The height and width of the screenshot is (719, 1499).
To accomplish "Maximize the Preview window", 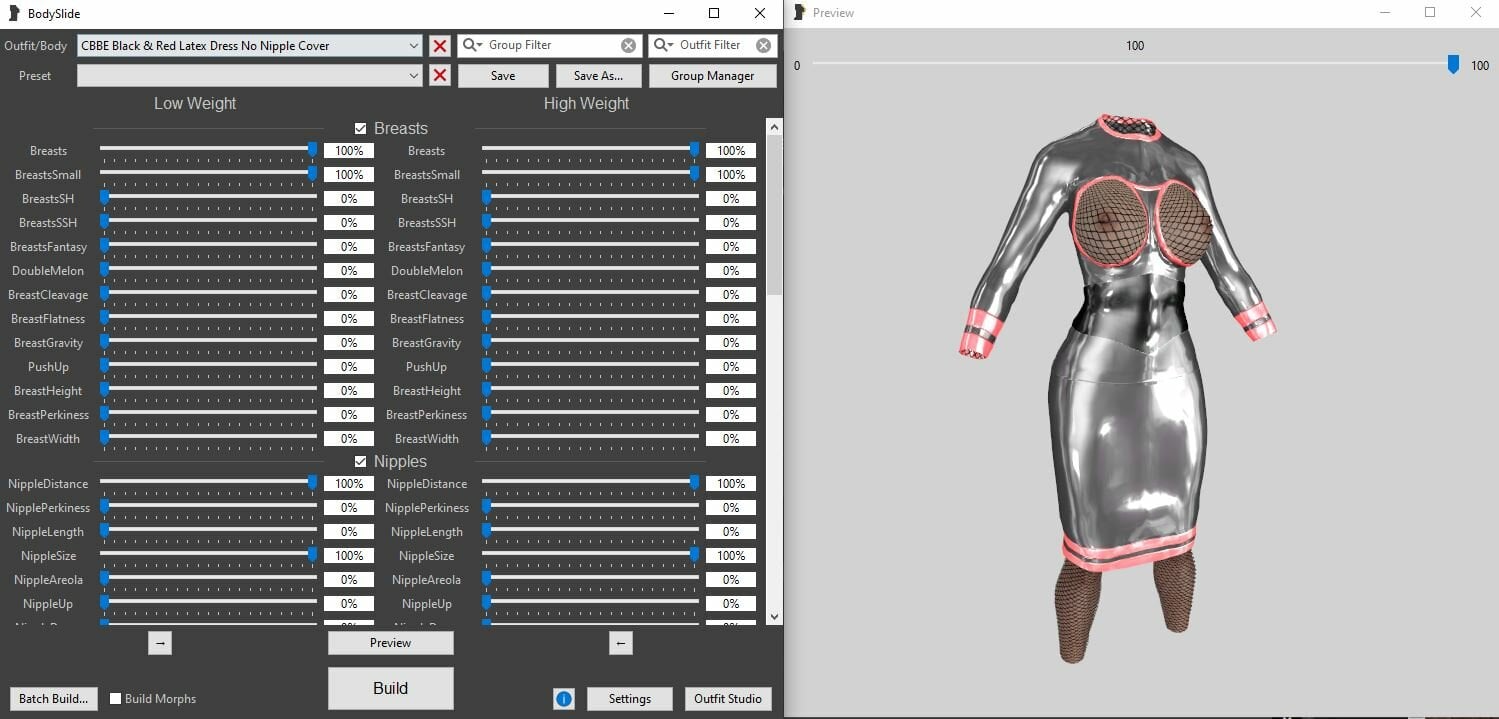I will (x=1430, y=13).
